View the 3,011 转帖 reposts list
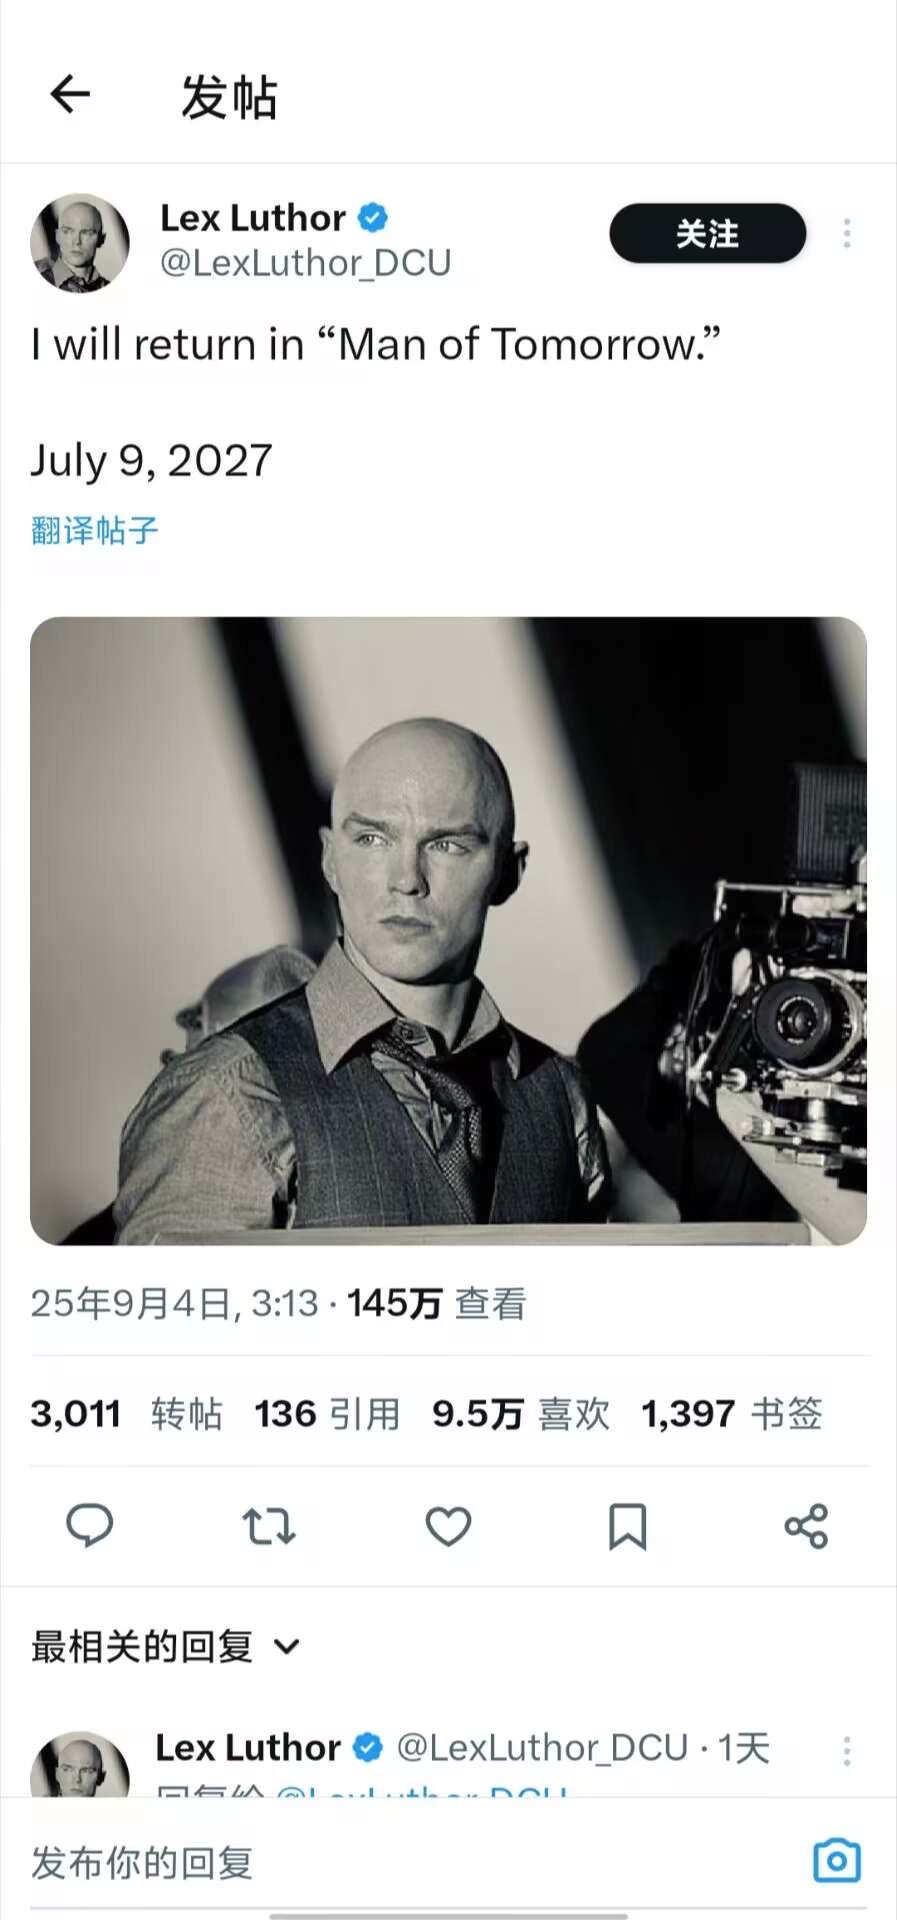This screenshot has height=1920, width=897. click(x=126, y=1414)
